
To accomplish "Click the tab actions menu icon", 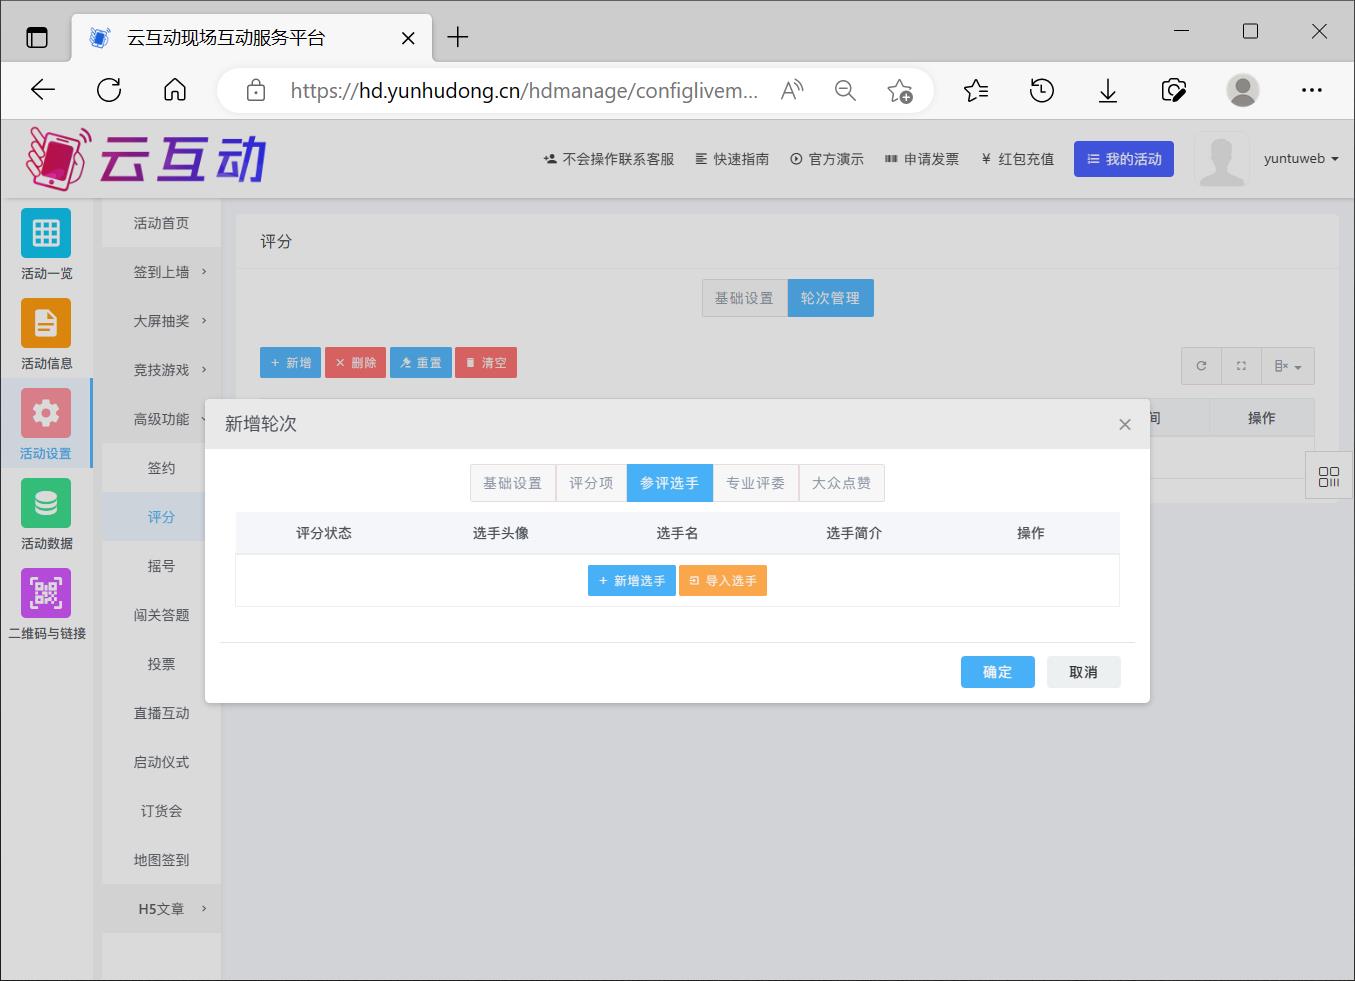I will click(37, 38).
